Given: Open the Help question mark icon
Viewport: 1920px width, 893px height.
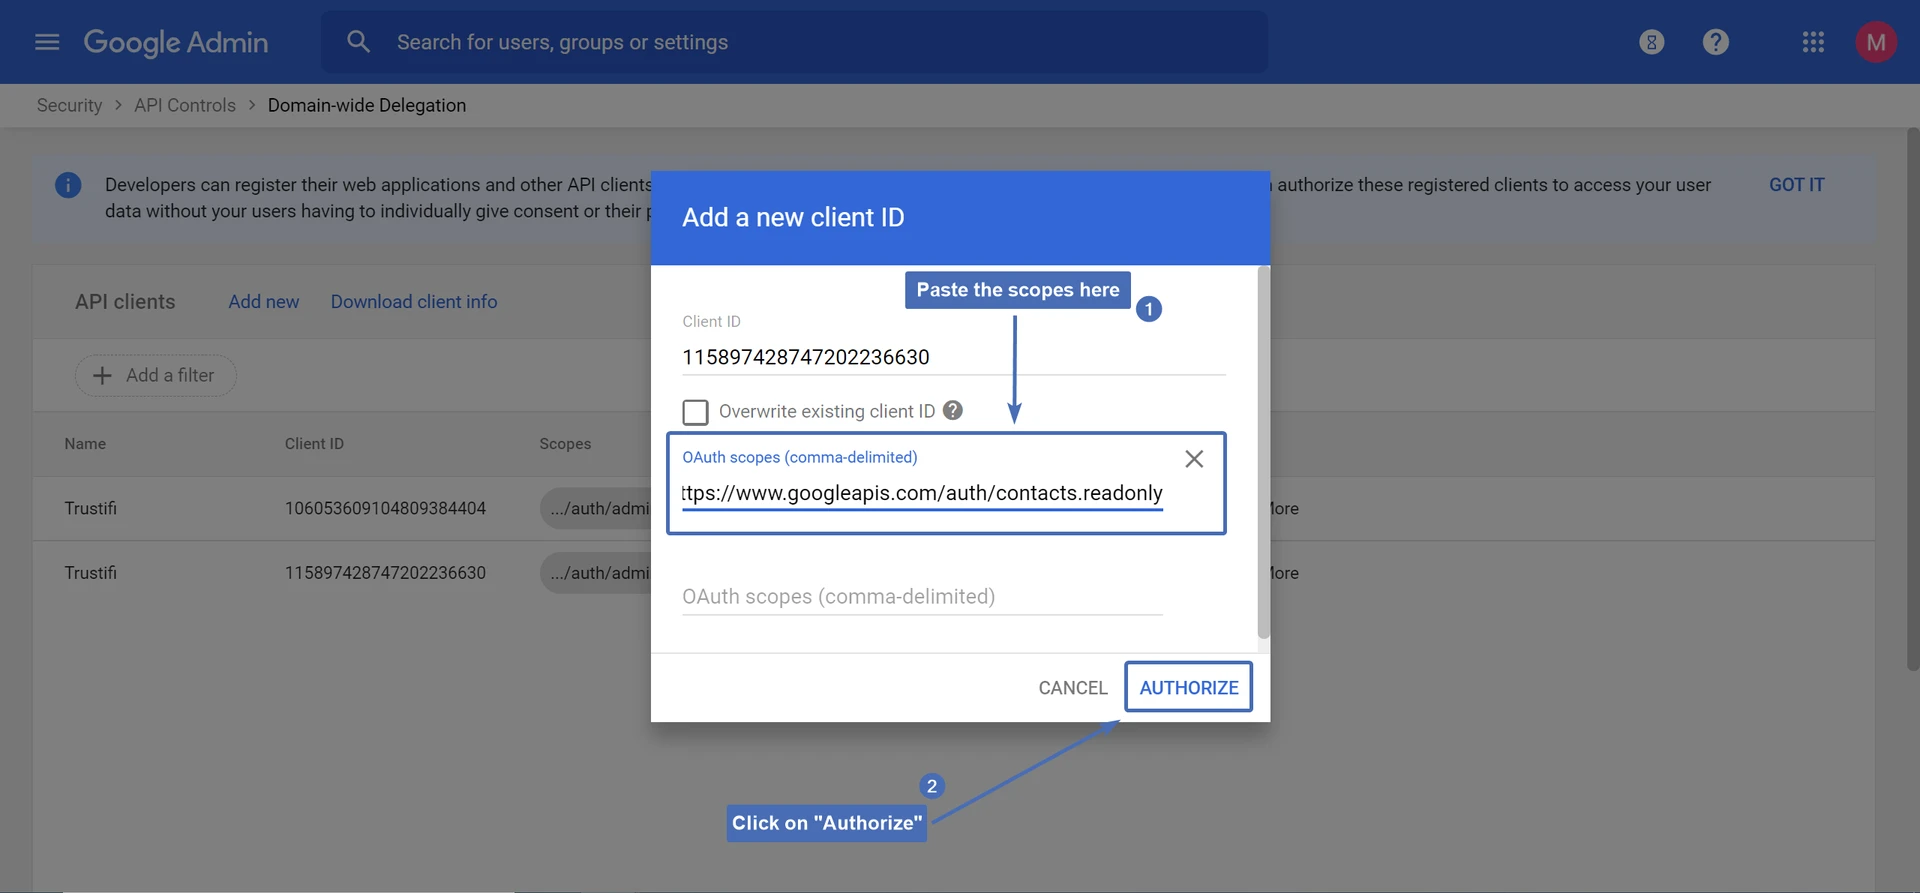Looking at the screenshot, I should [x=1716, y=42].
